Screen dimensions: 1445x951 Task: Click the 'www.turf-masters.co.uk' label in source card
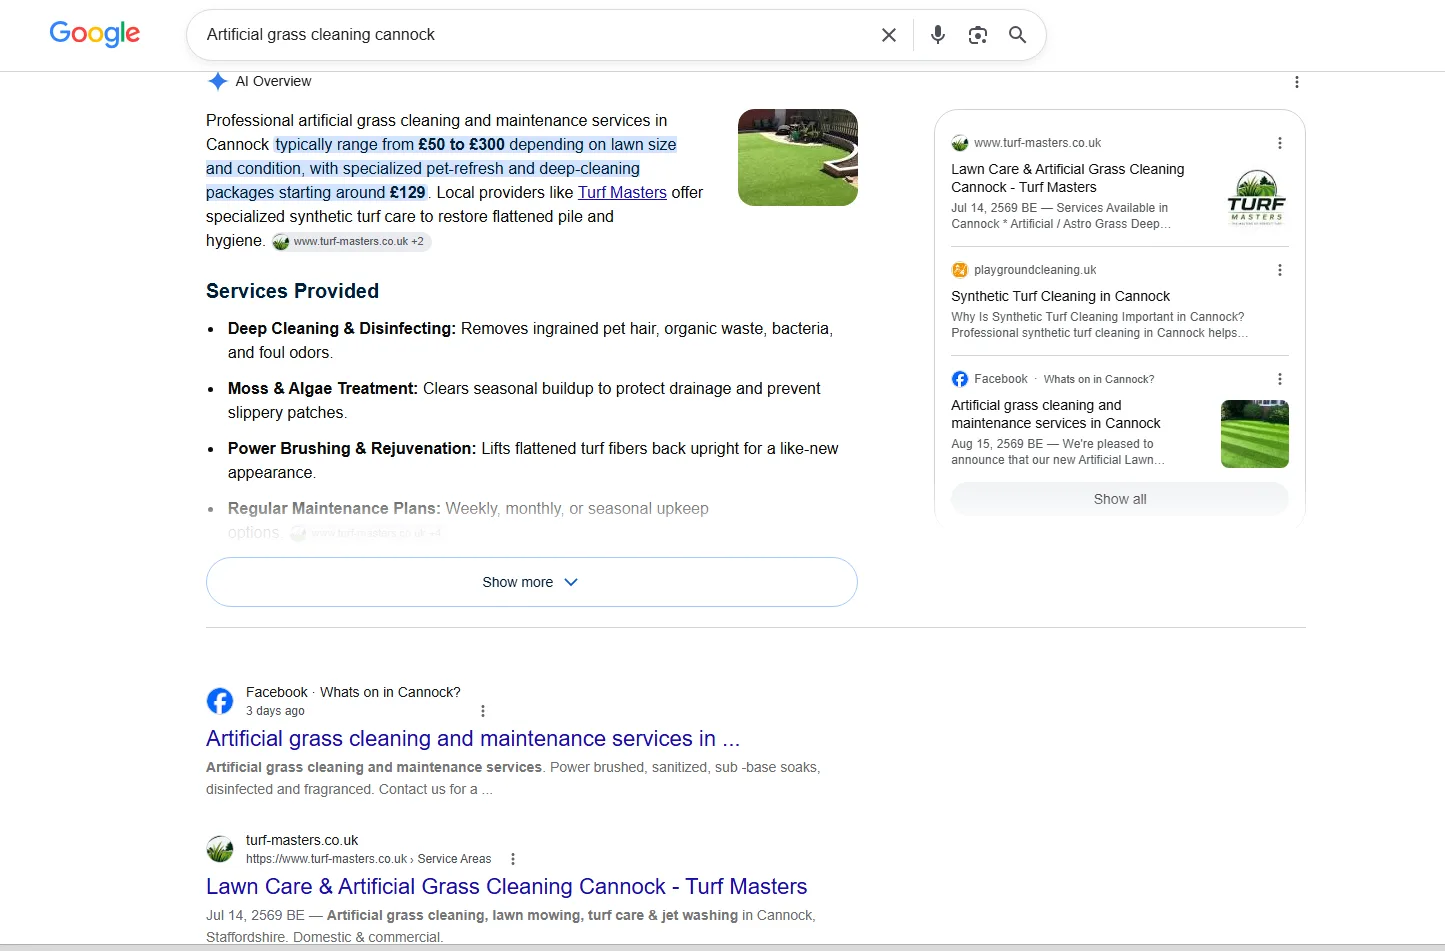tap(1037, 143)
